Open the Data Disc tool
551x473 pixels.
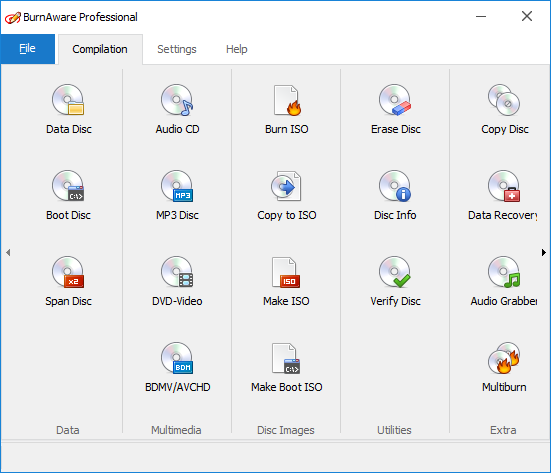coord(69,109)
